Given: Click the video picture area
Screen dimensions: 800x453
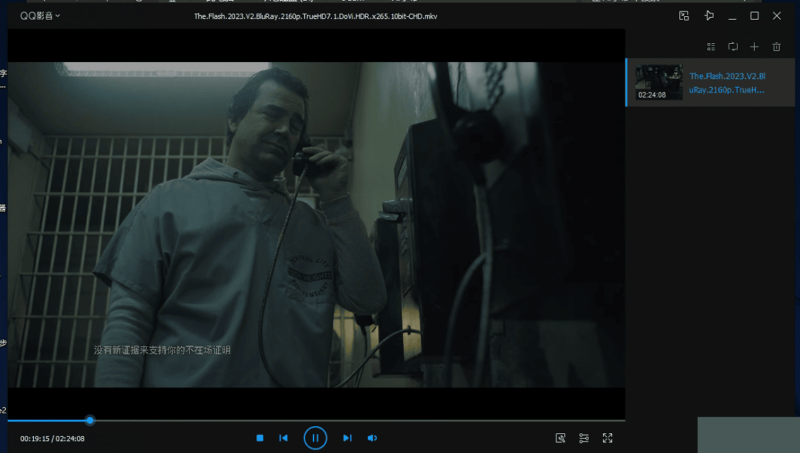Looking at the screenshot, I should click(316, 224).
